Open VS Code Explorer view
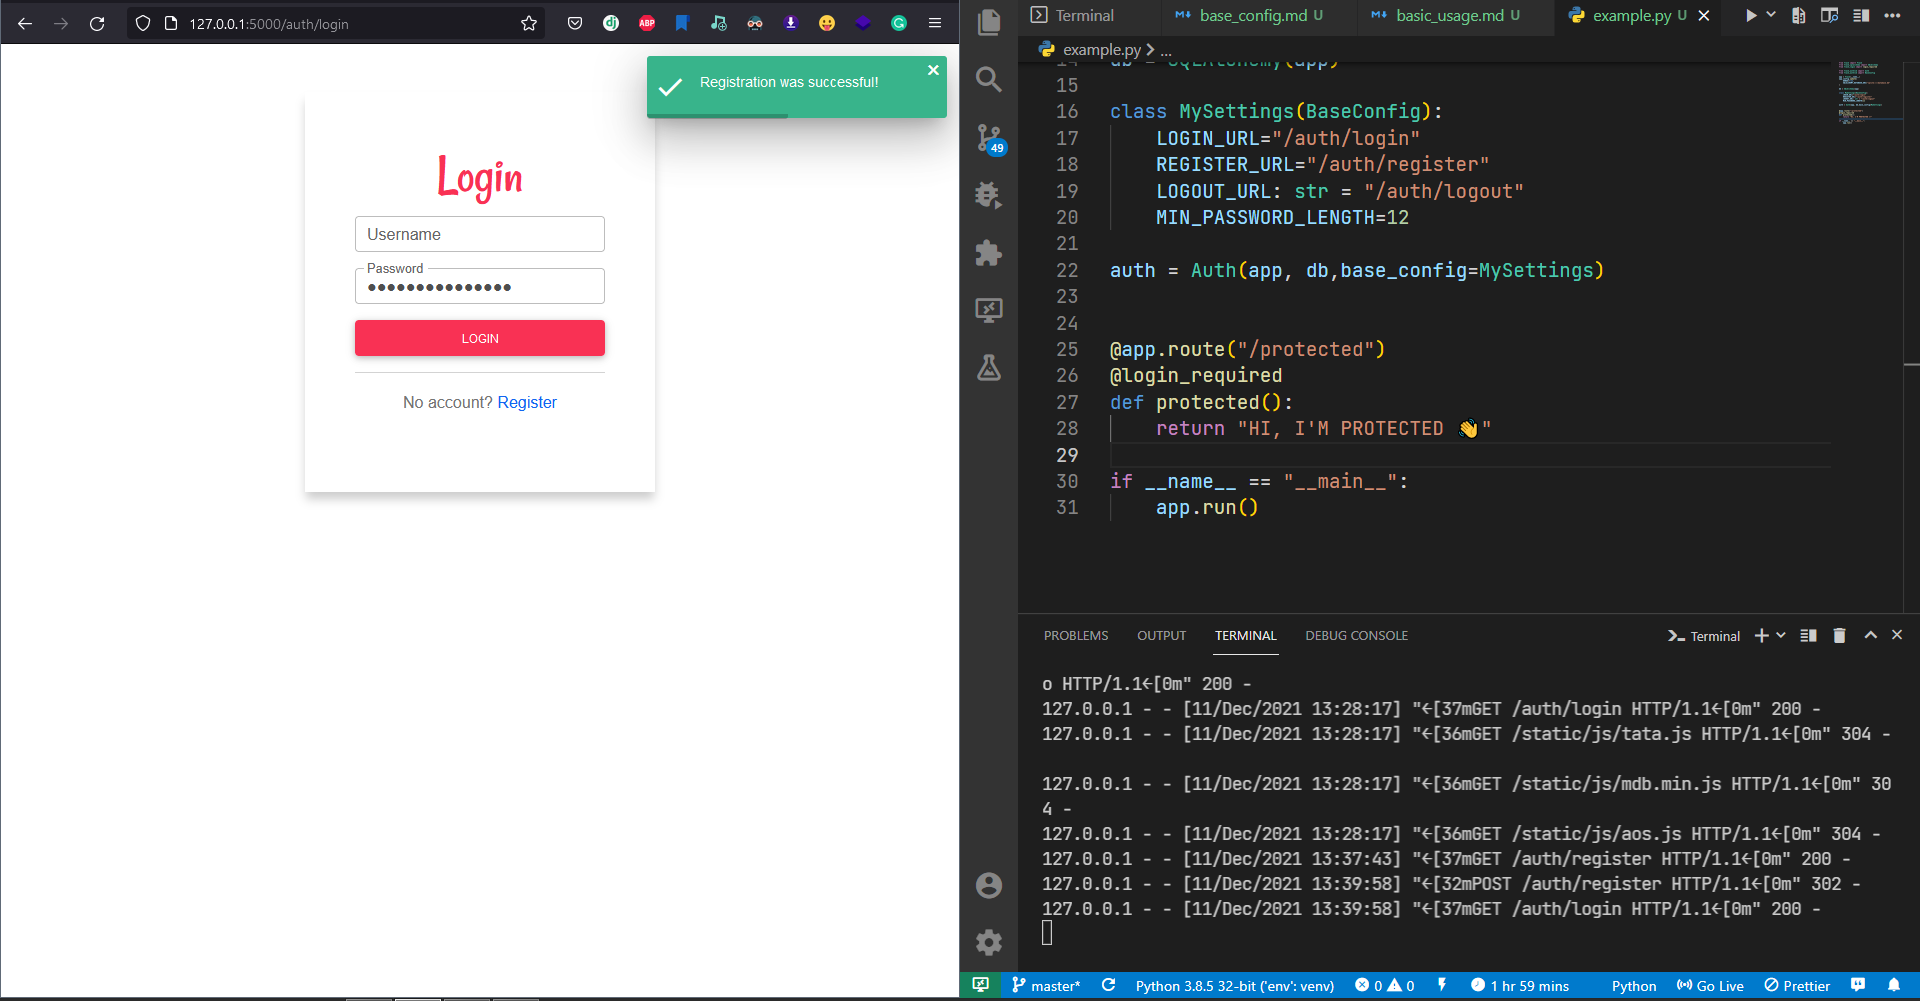This screenshot has width=1920, height=1001. click(989, 22)
